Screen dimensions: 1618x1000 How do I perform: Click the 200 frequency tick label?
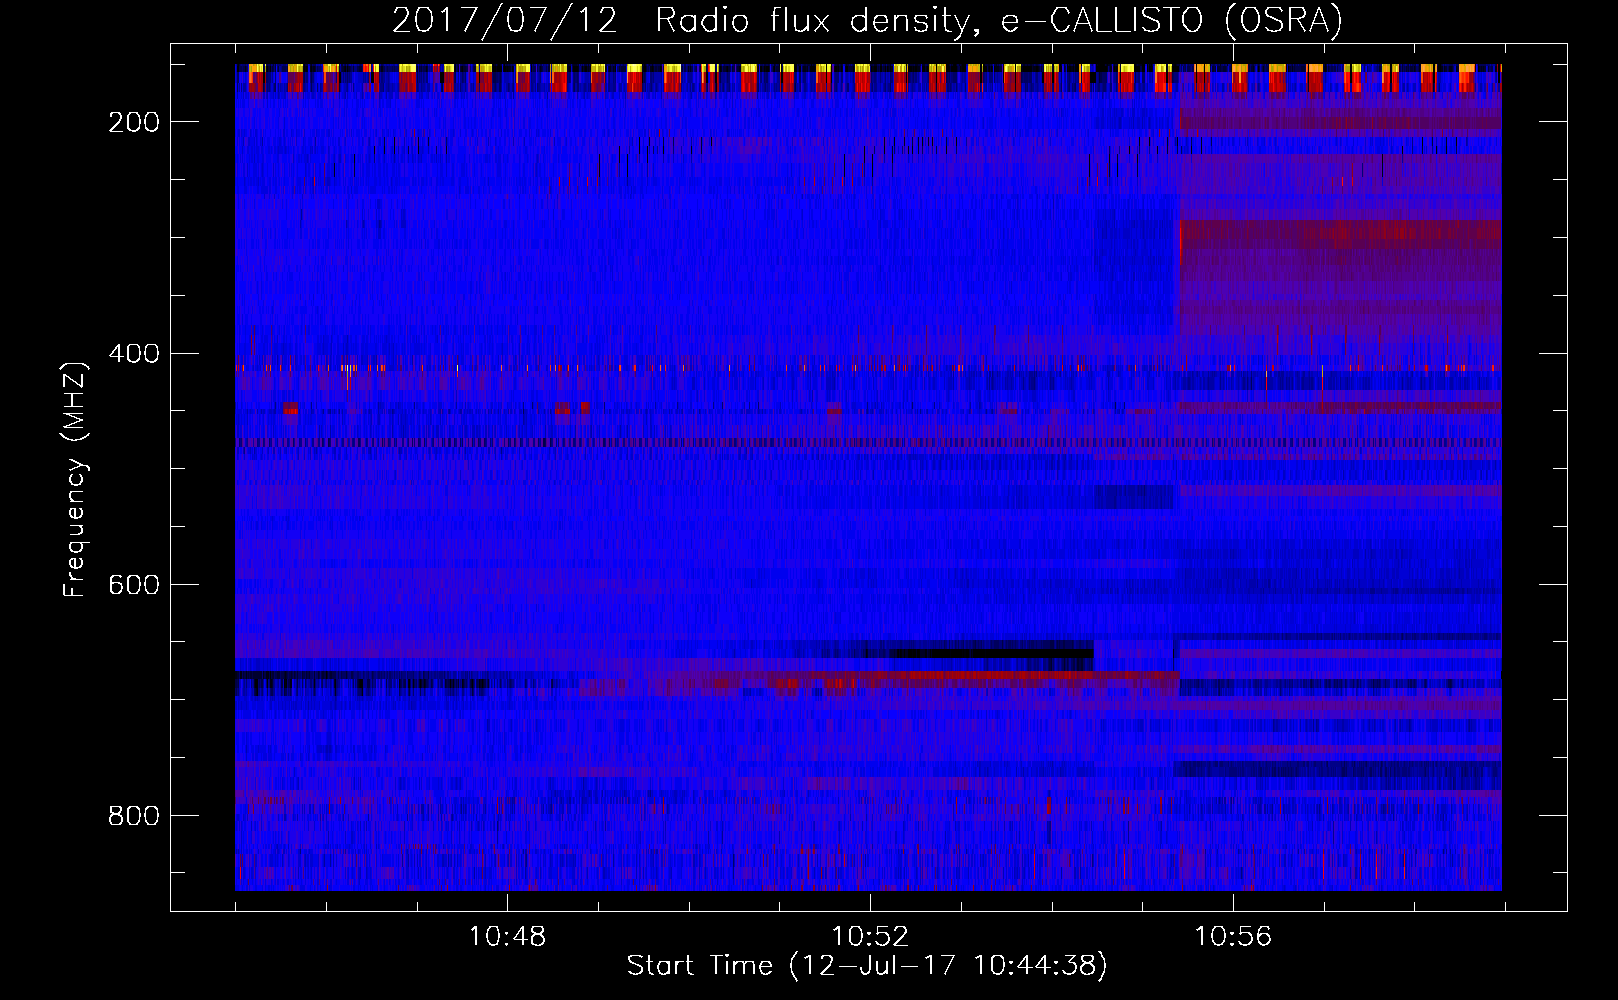tap(134, 122)
